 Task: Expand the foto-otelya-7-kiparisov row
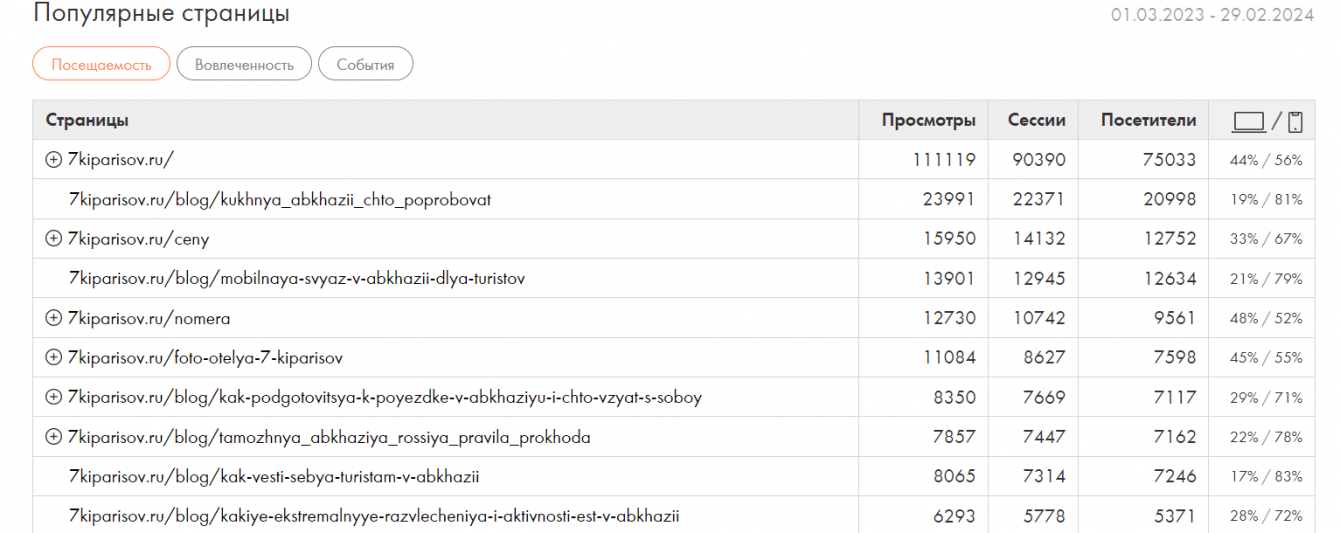pyautogui.click(x=54, y=358)
